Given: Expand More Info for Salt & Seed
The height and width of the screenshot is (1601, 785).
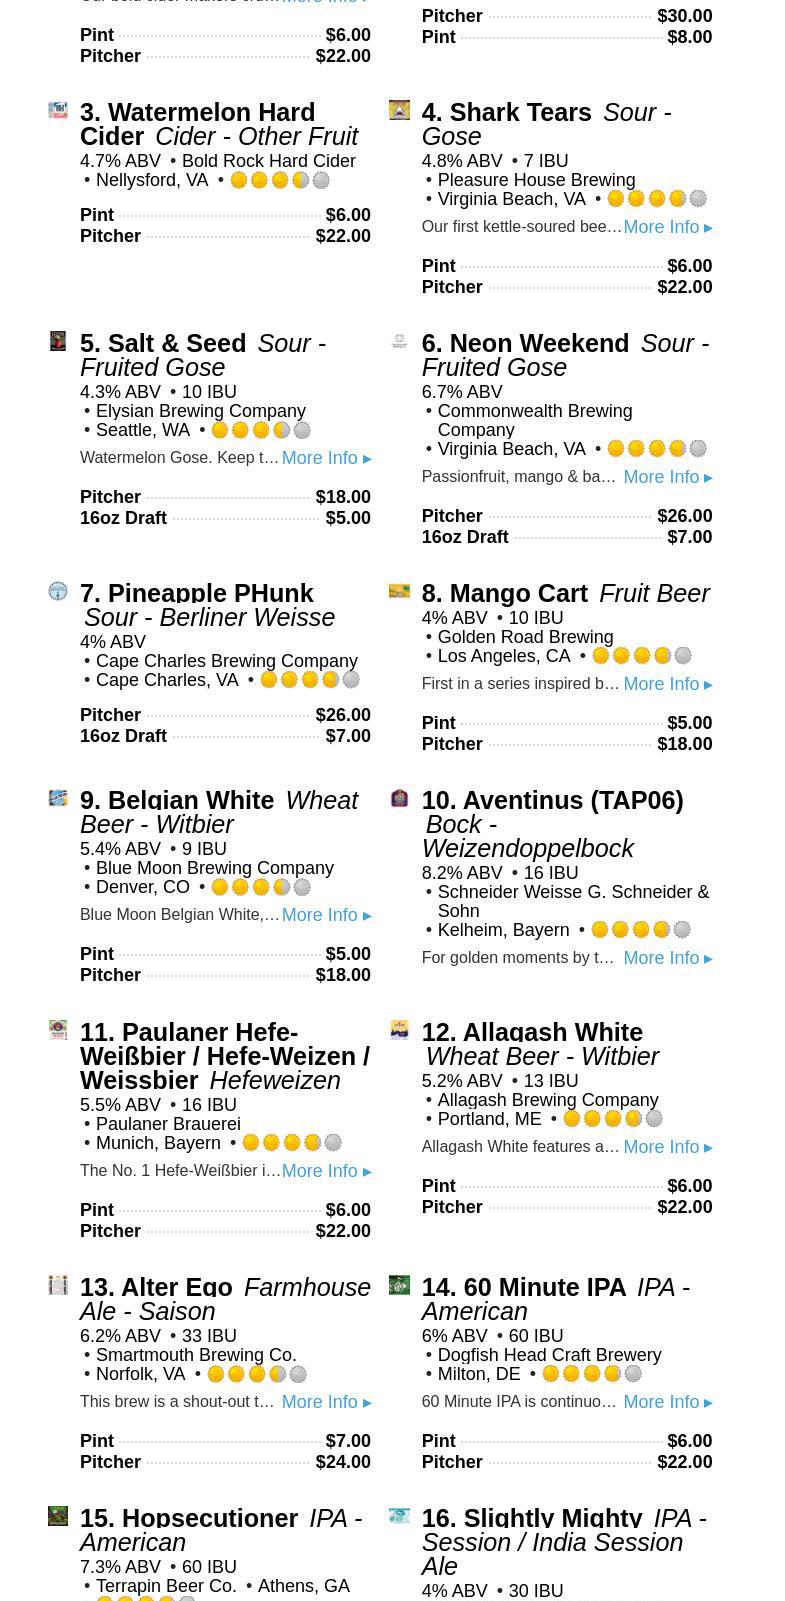Looking at the screenshot, I should 326,458.
